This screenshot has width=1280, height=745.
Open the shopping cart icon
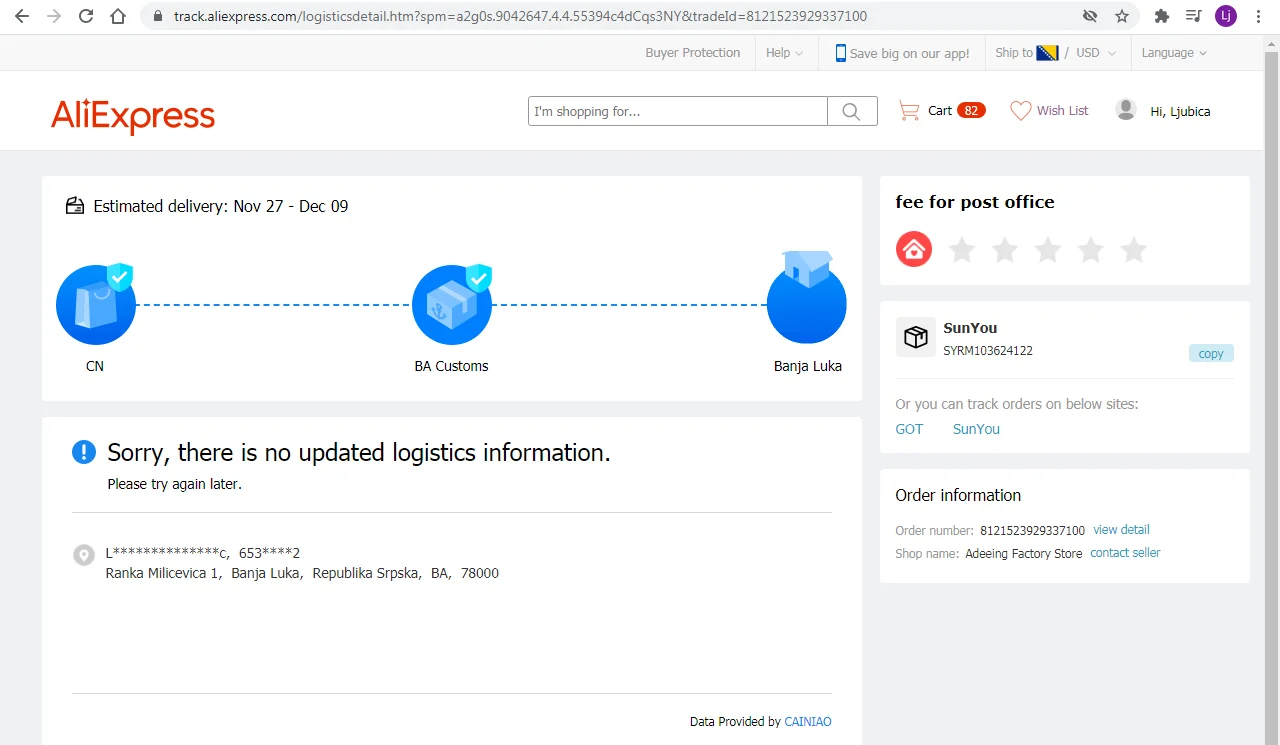click(909, 111)
